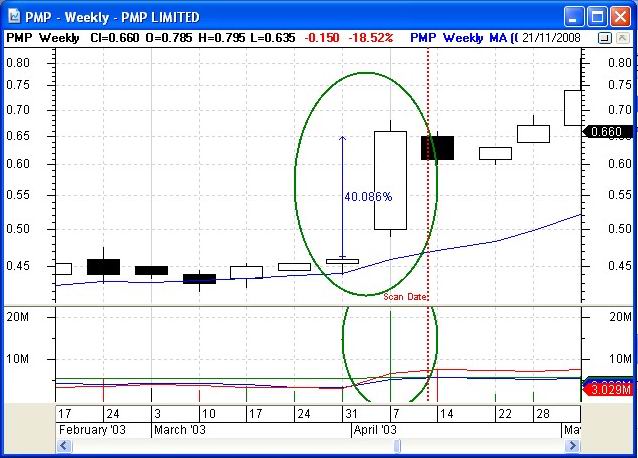Click the black candlestick for week of March 10

point(199,279)
